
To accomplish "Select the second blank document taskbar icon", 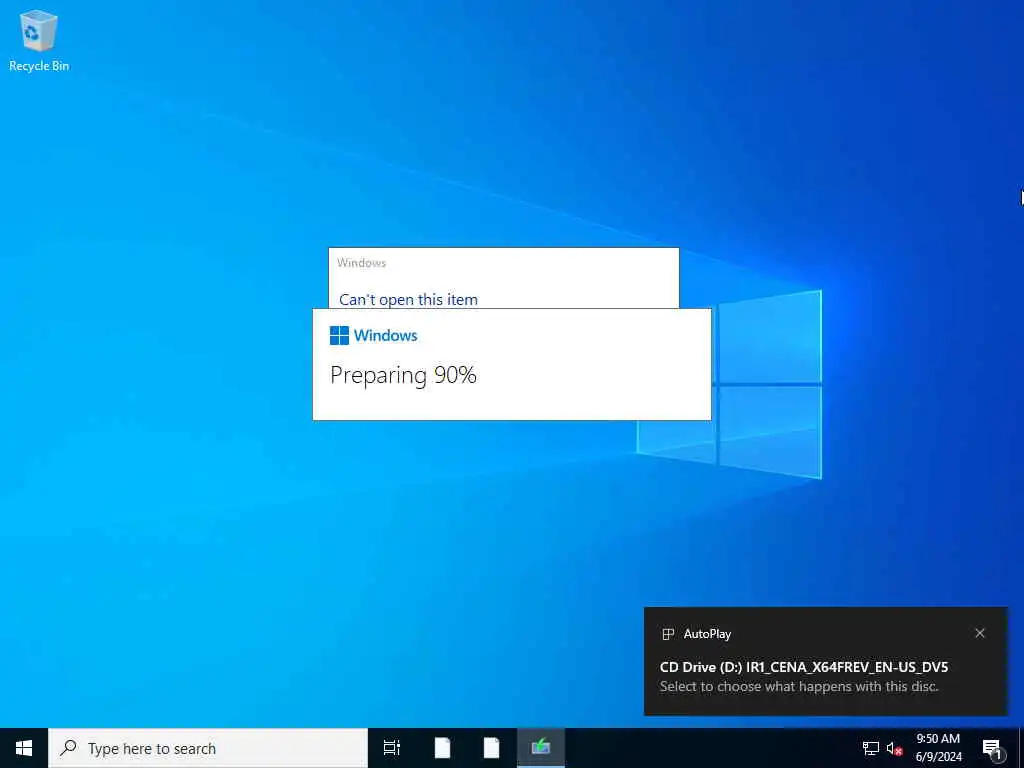I will point(491,748).
